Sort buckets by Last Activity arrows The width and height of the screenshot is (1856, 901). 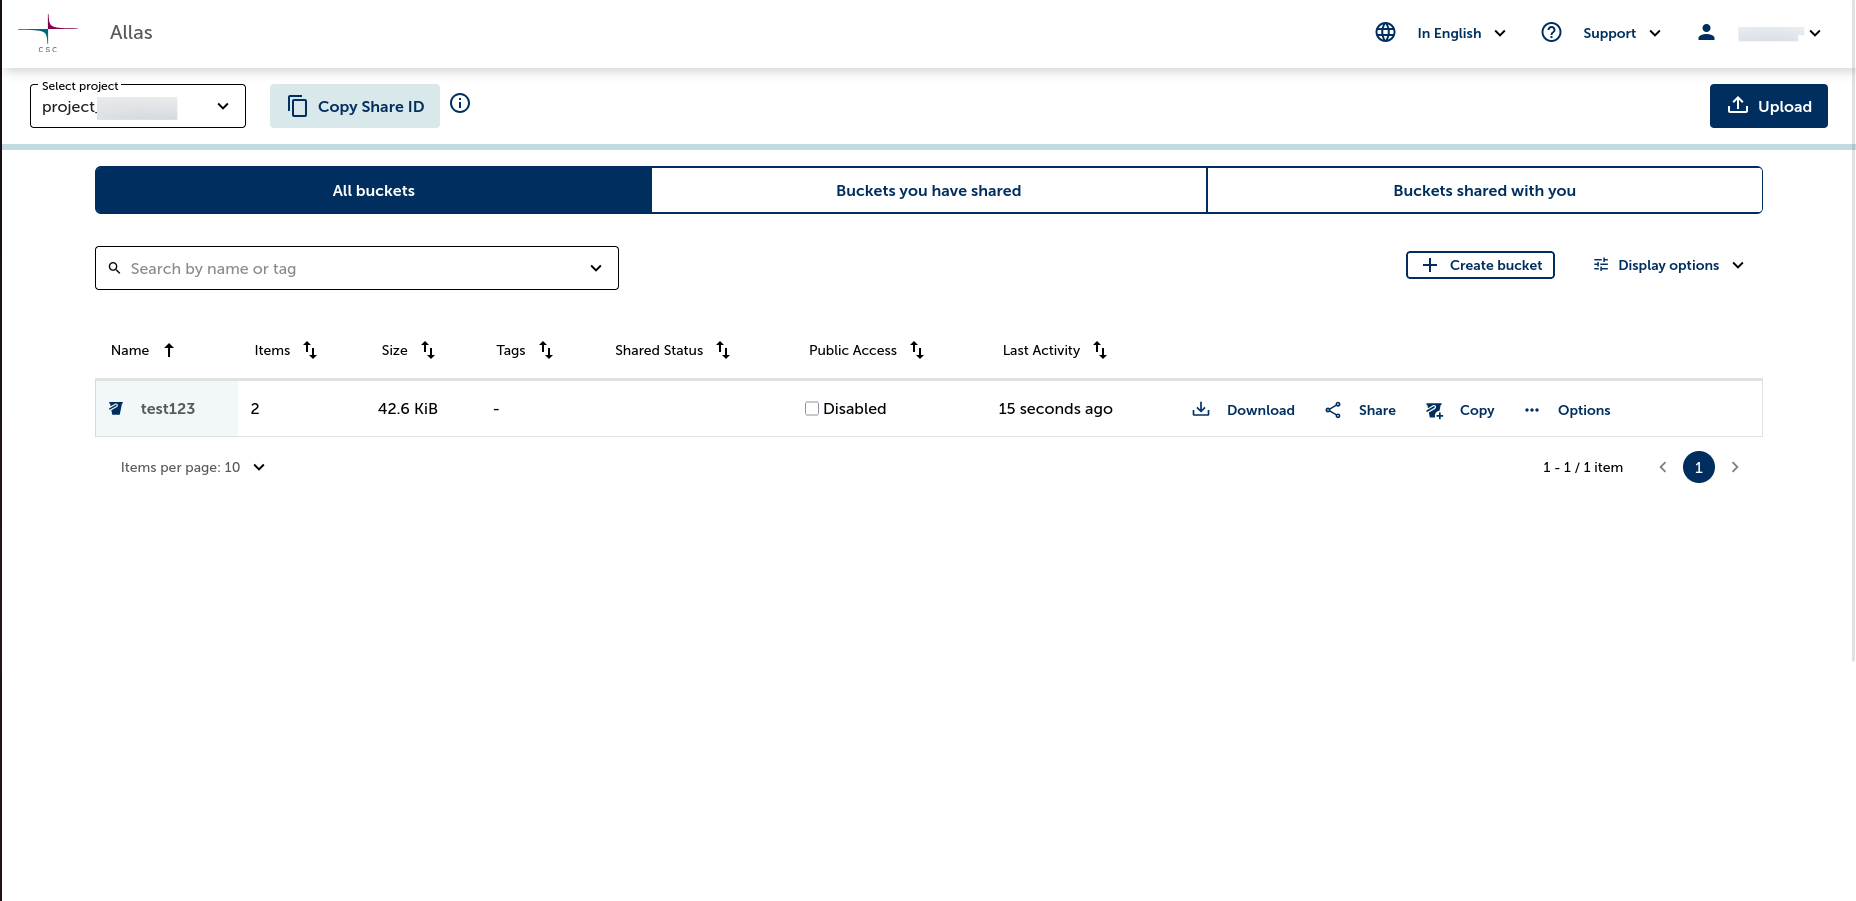pyautogui.click(x=1100, y=350)
